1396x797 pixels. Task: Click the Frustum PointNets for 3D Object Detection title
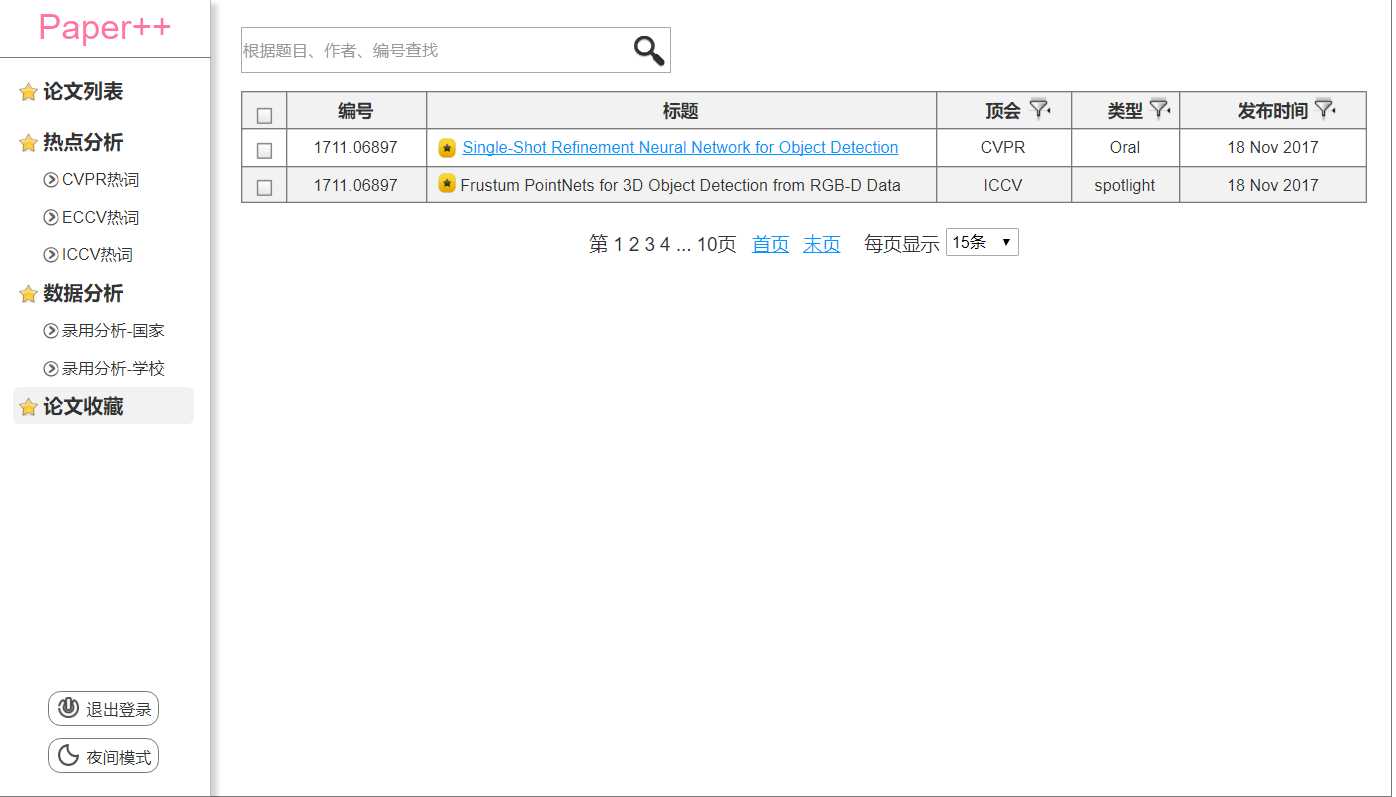pos(680,185)
